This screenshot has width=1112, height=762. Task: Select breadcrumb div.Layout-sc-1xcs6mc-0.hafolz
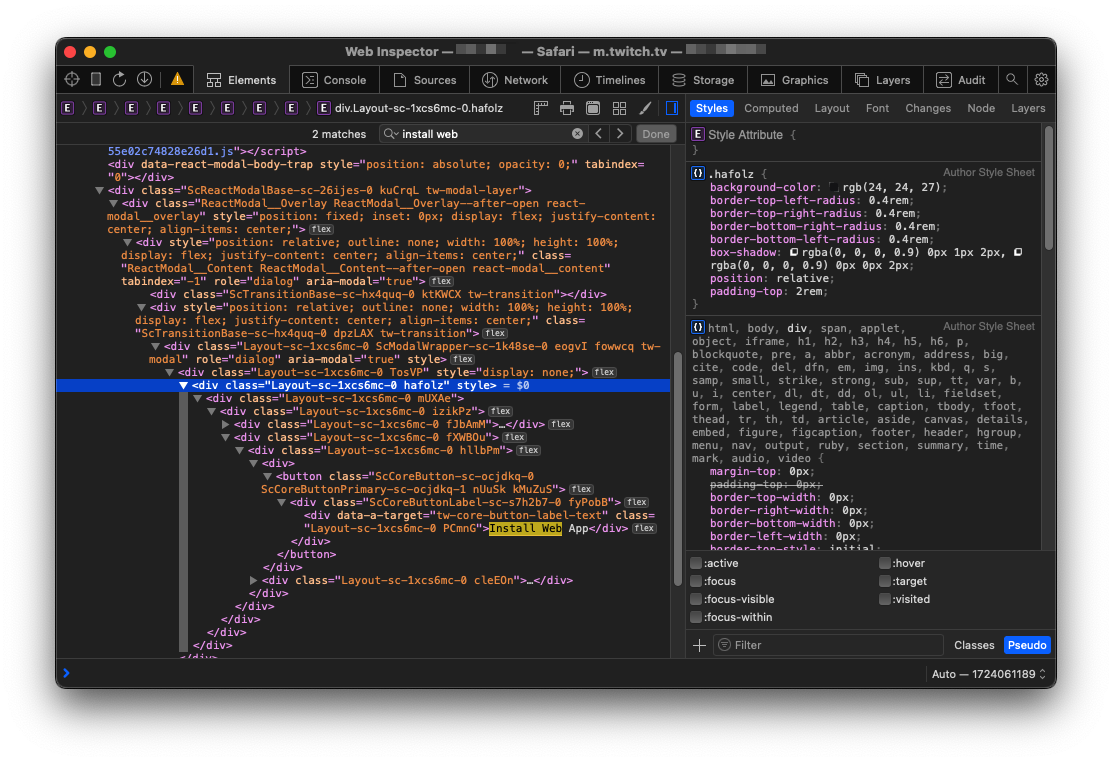pos(411,108)
